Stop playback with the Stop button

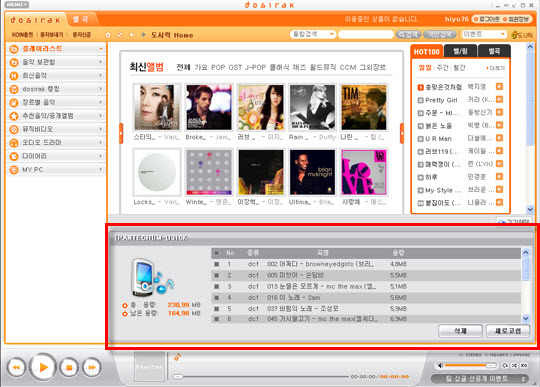(69, 368)
